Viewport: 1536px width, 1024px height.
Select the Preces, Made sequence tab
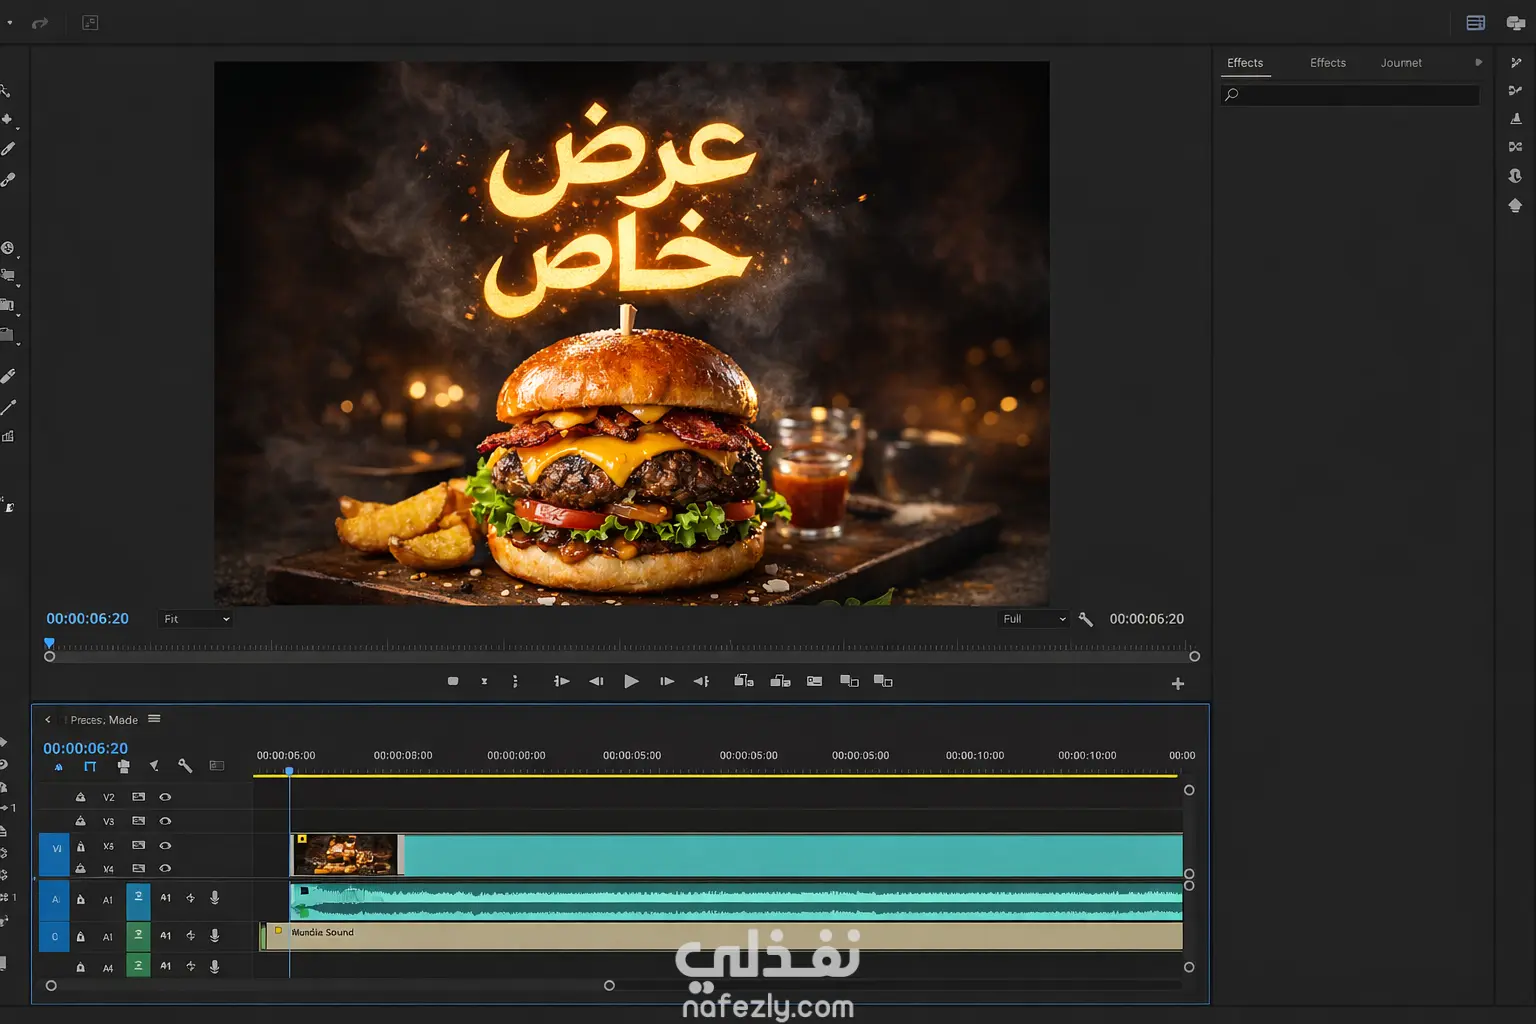(104, 720)
